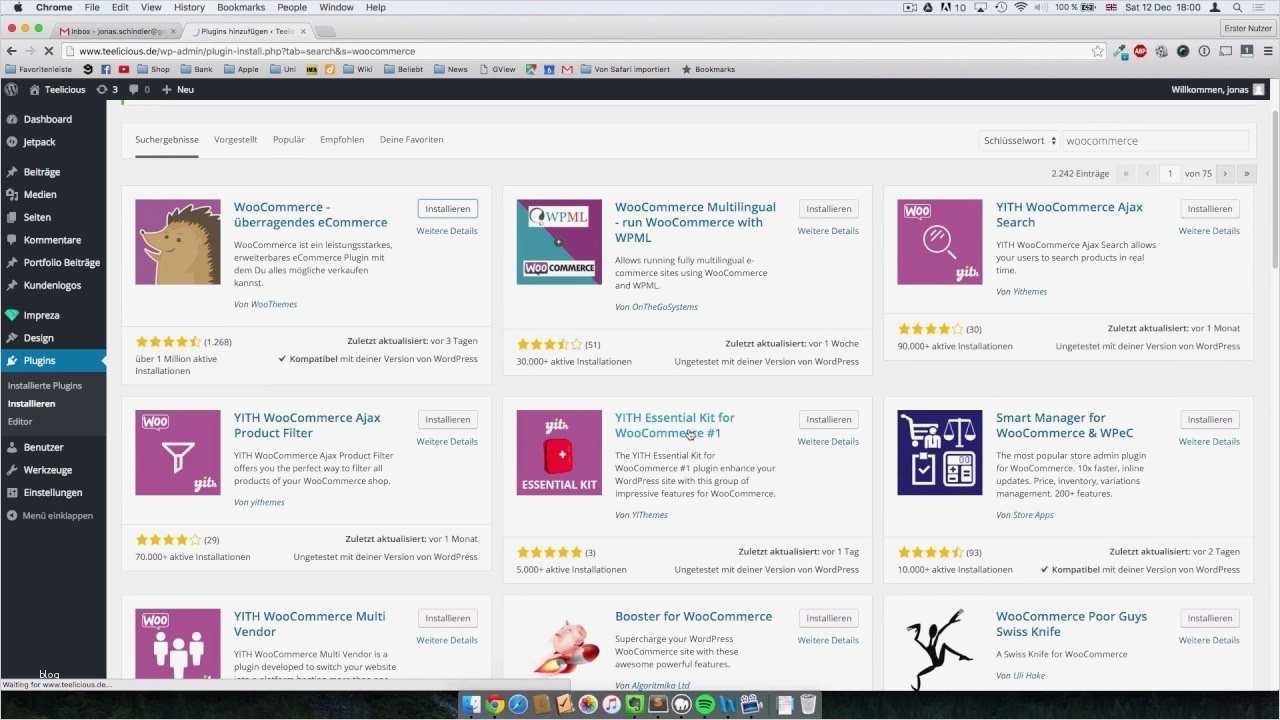Open the Plugins menu in the sidebar
This screenshot has width=1280, height=720.
coord(53,361)
